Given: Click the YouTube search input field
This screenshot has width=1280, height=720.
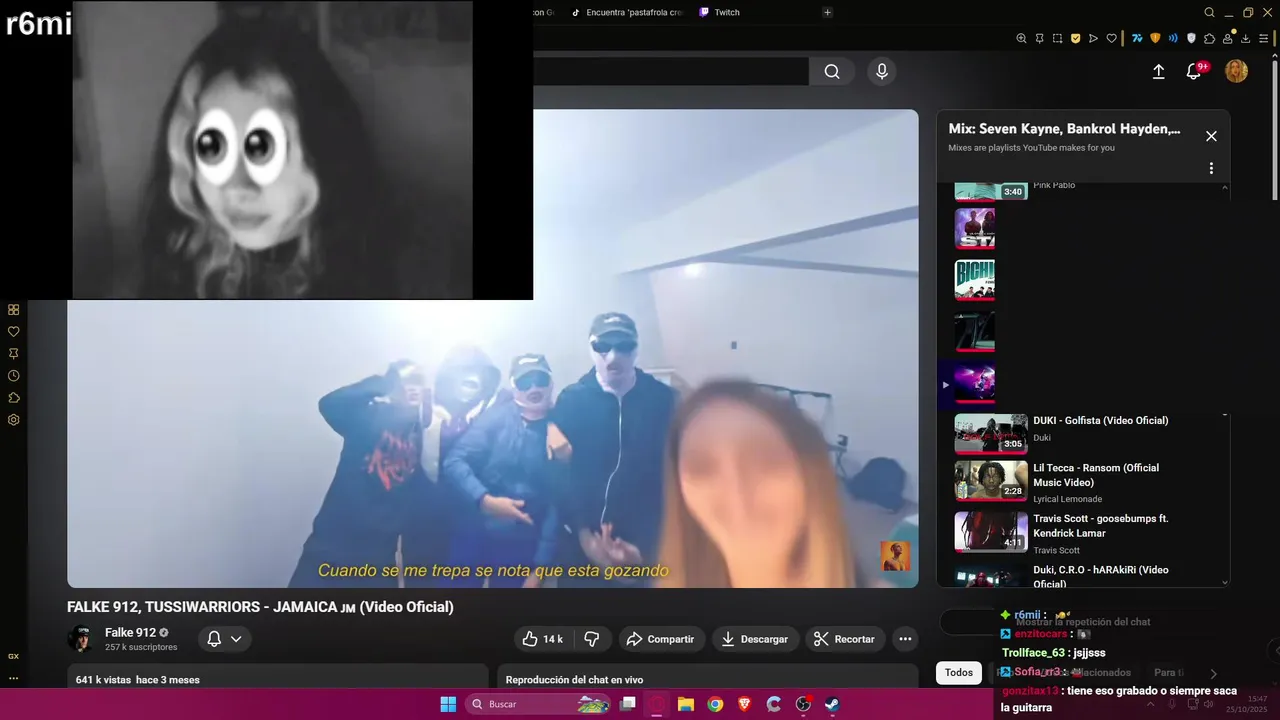Looking at the screenshot, I should (670, 71).
